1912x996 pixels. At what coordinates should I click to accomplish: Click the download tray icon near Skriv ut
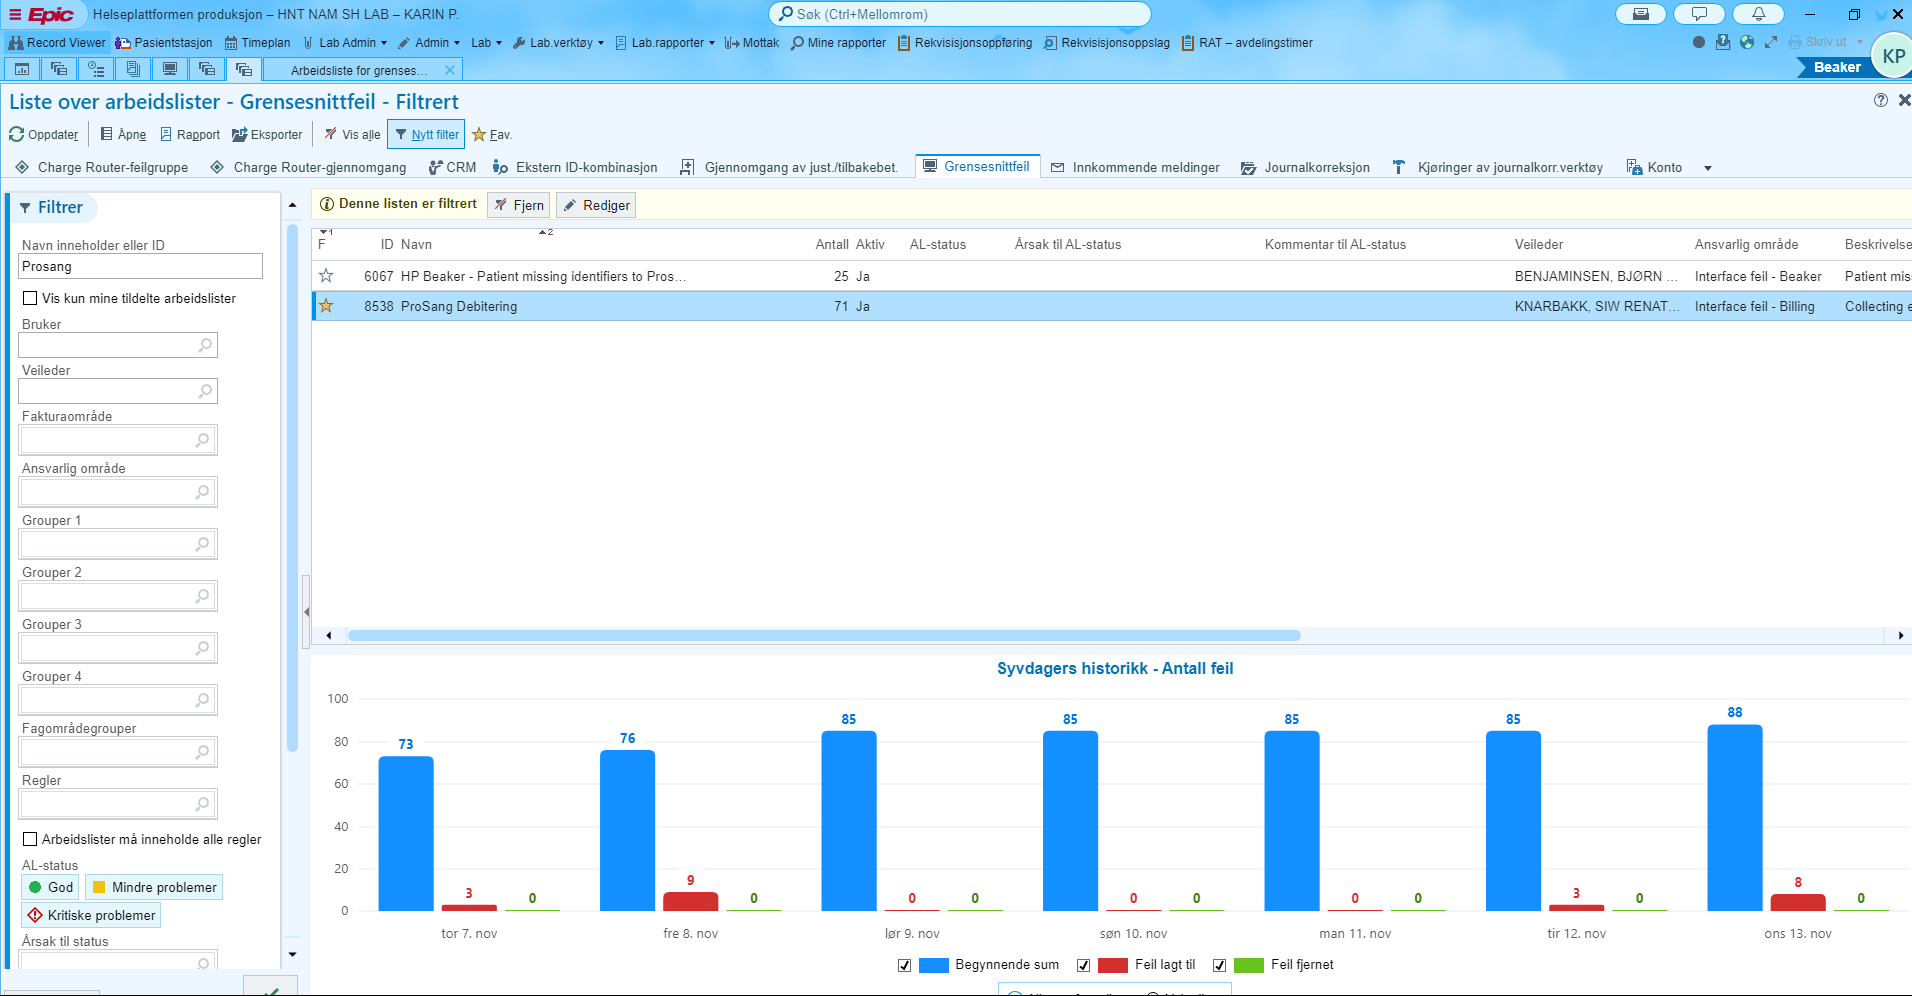tap(1723, 42)
